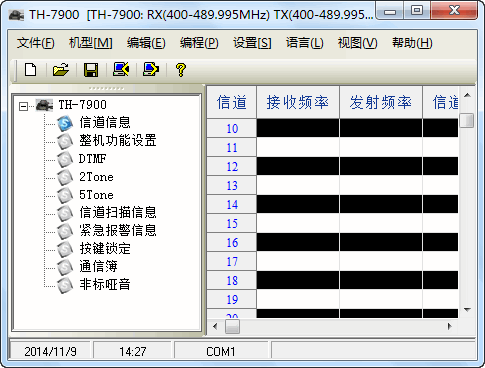
Task: Click the 发射频率 column header
Action: (x=381, y=102)
